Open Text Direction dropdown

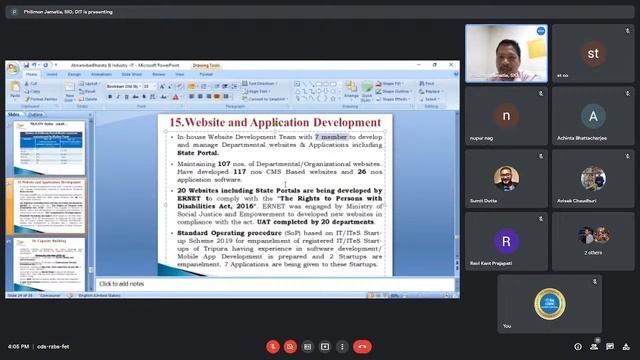pyautogui.click(x=260, y=84)
